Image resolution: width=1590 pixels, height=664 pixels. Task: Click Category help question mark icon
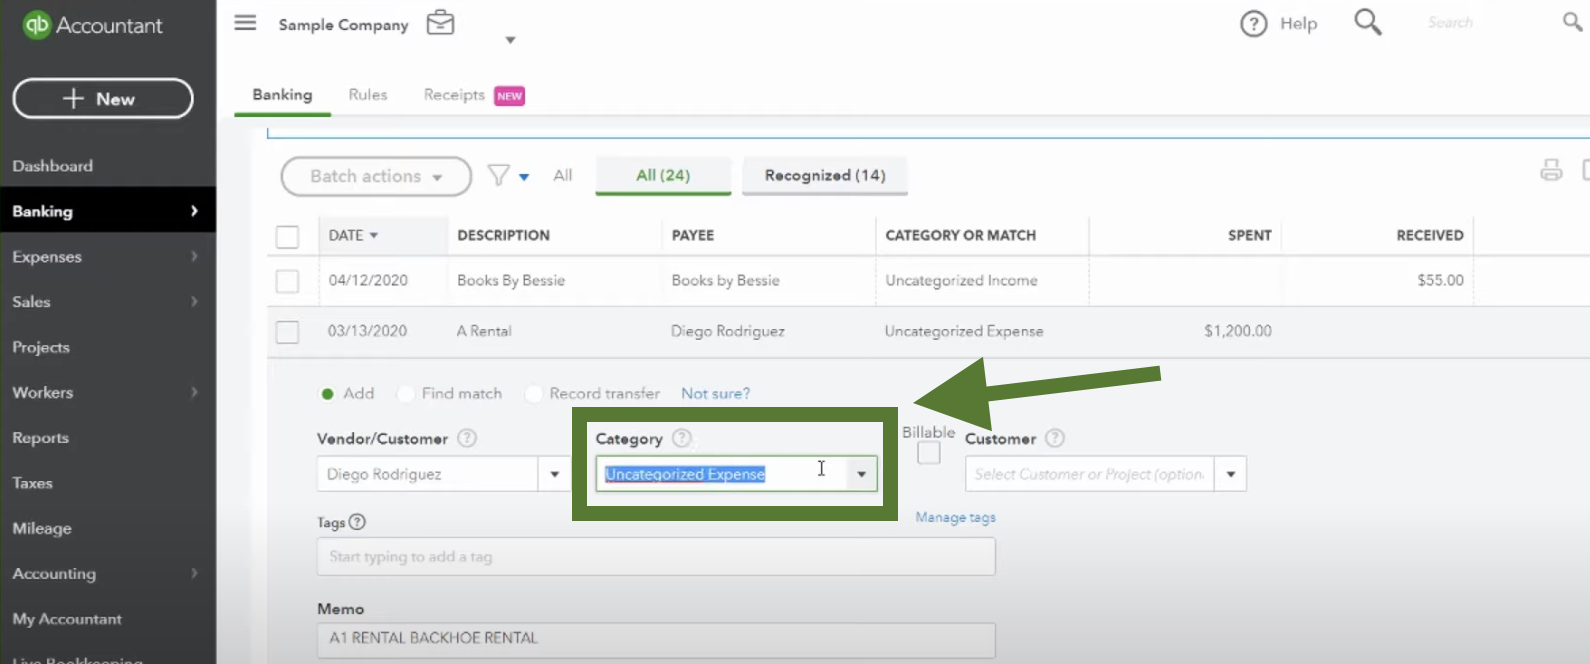click(x=682, y=438)
